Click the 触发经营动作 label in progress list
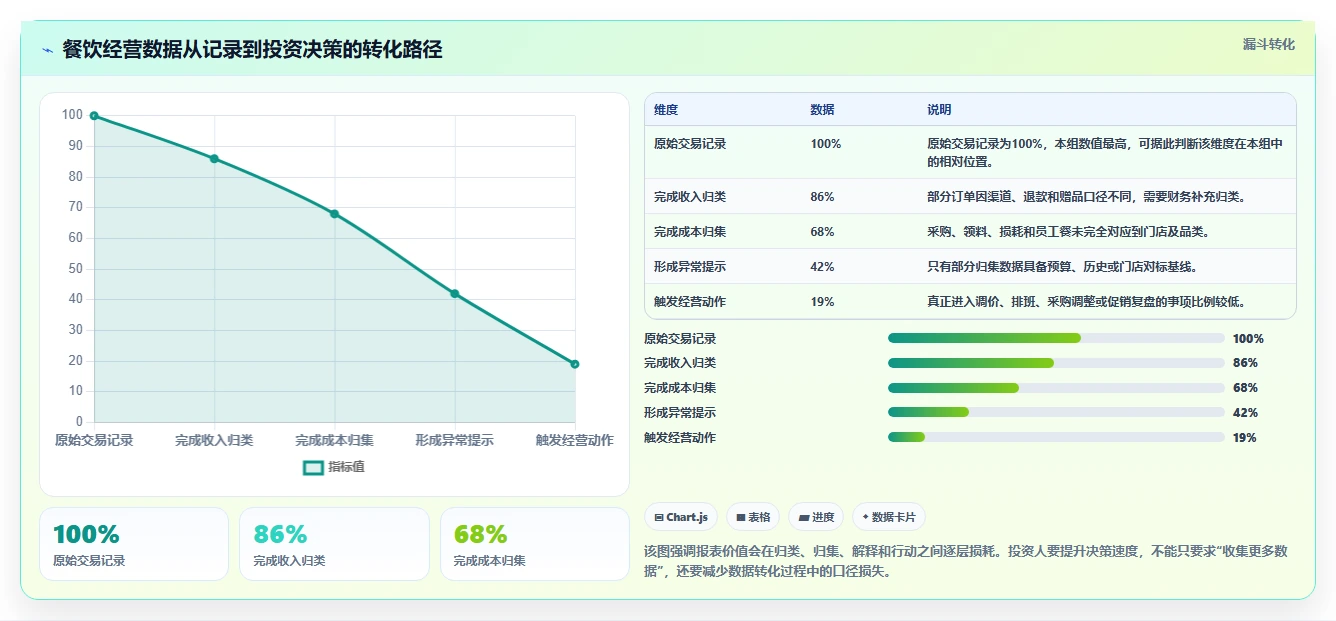Screen dimensions: 1336x621 (x=680, y=438)
